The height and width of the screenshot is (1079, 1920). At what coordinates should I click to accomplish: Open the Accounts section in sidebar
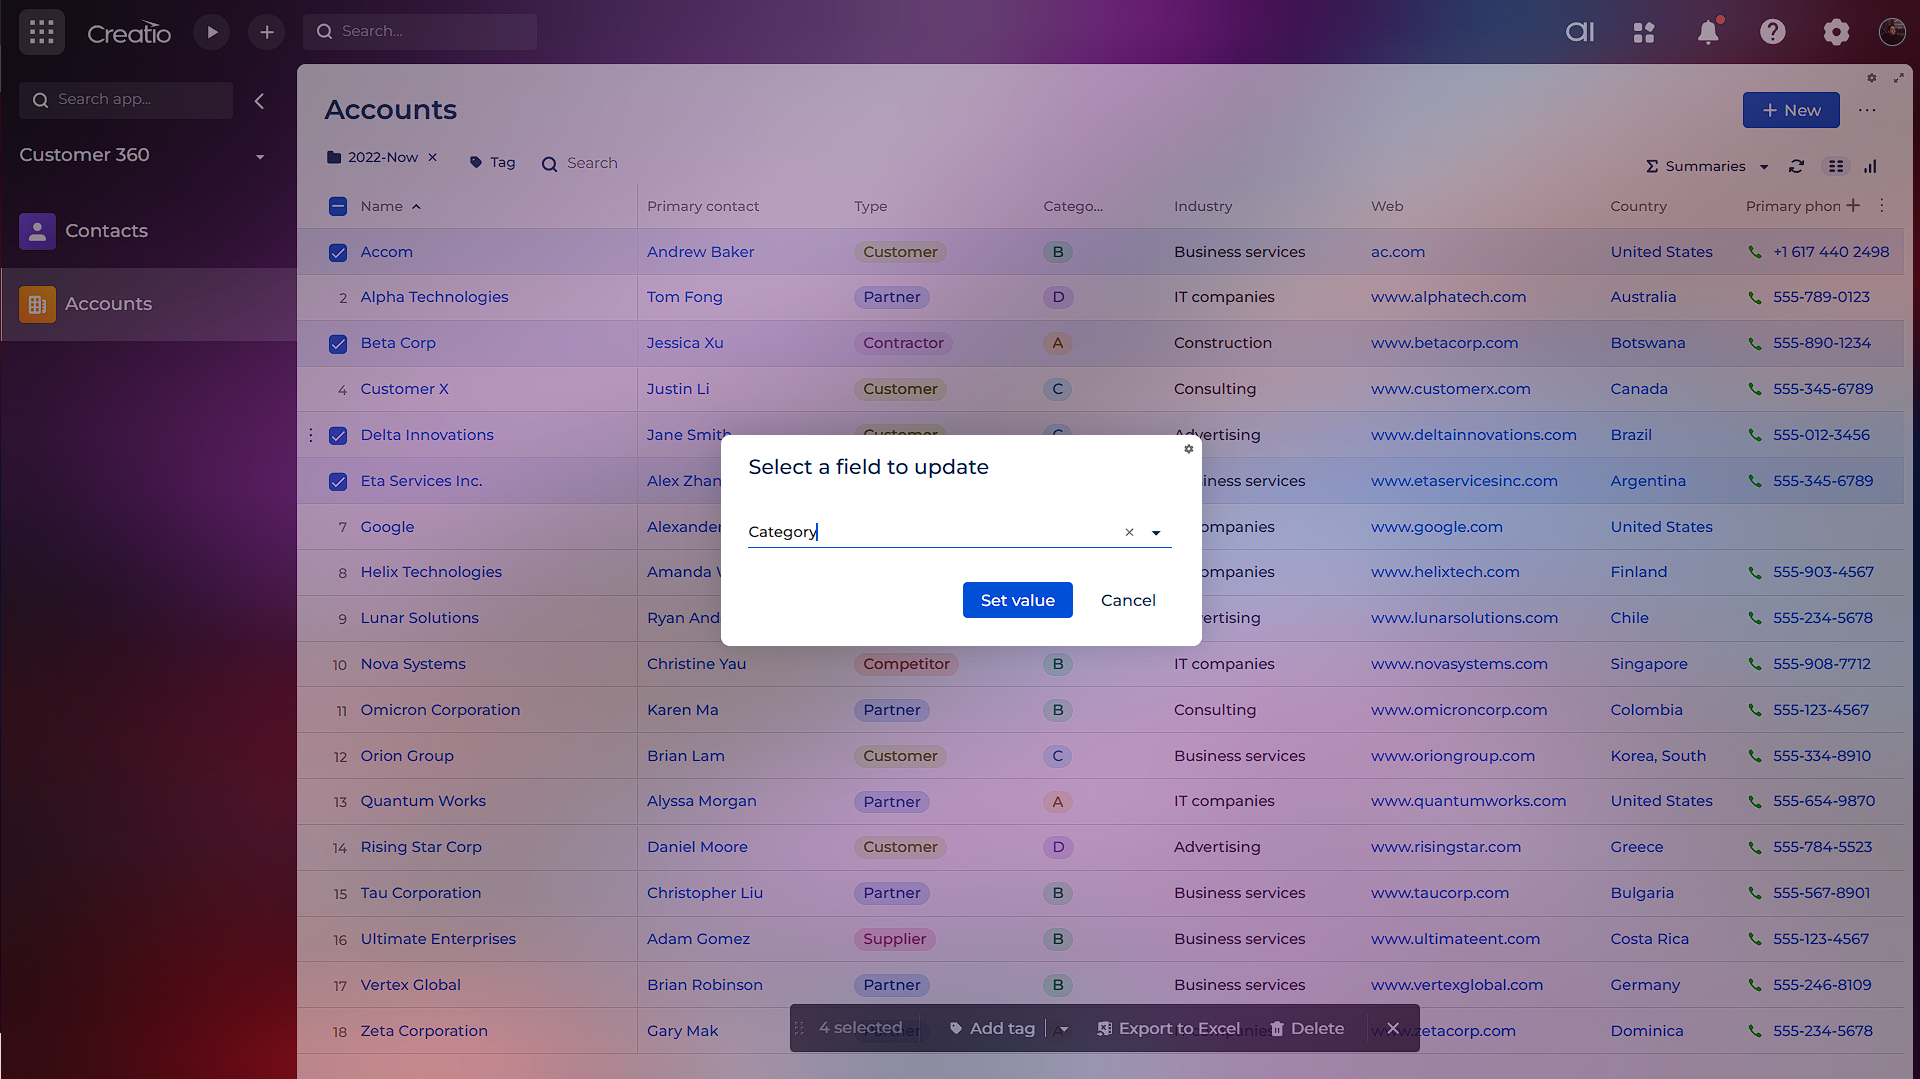pyautogui.click(x=108, y=304)
